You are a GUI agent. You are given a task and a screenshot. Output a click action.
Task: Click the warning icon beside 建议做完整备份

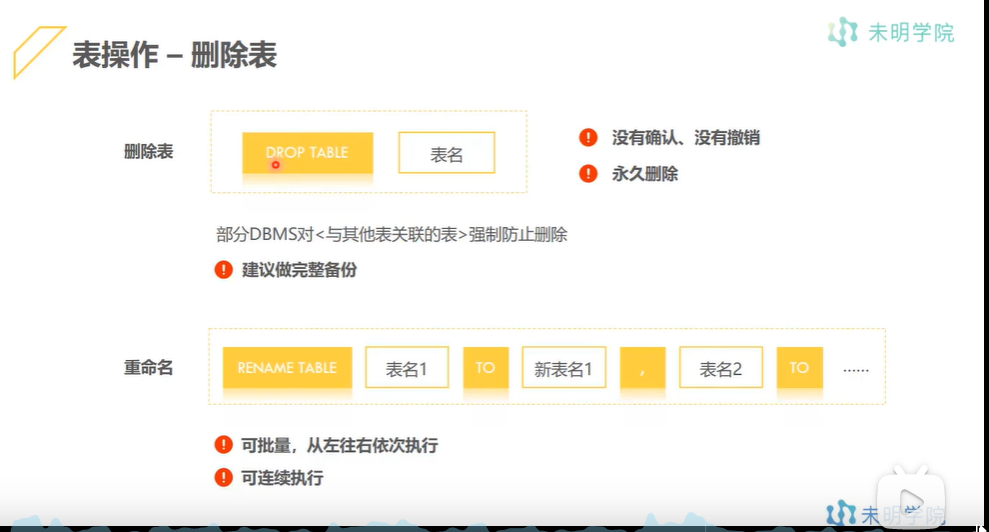click(223, 269)
